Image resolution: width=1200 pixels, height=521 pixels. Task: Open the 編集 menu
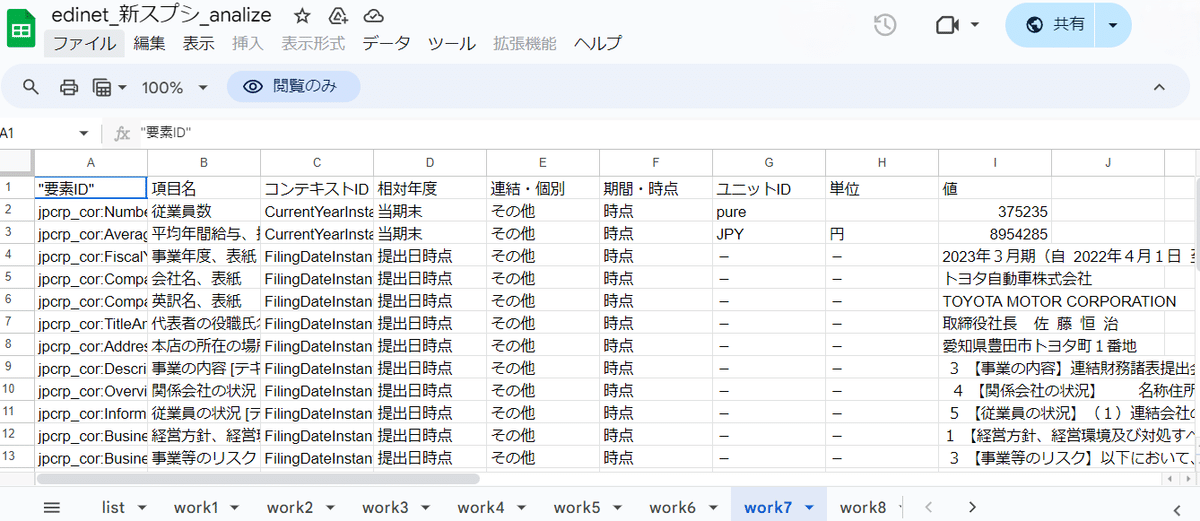click(x=149, y=43)
